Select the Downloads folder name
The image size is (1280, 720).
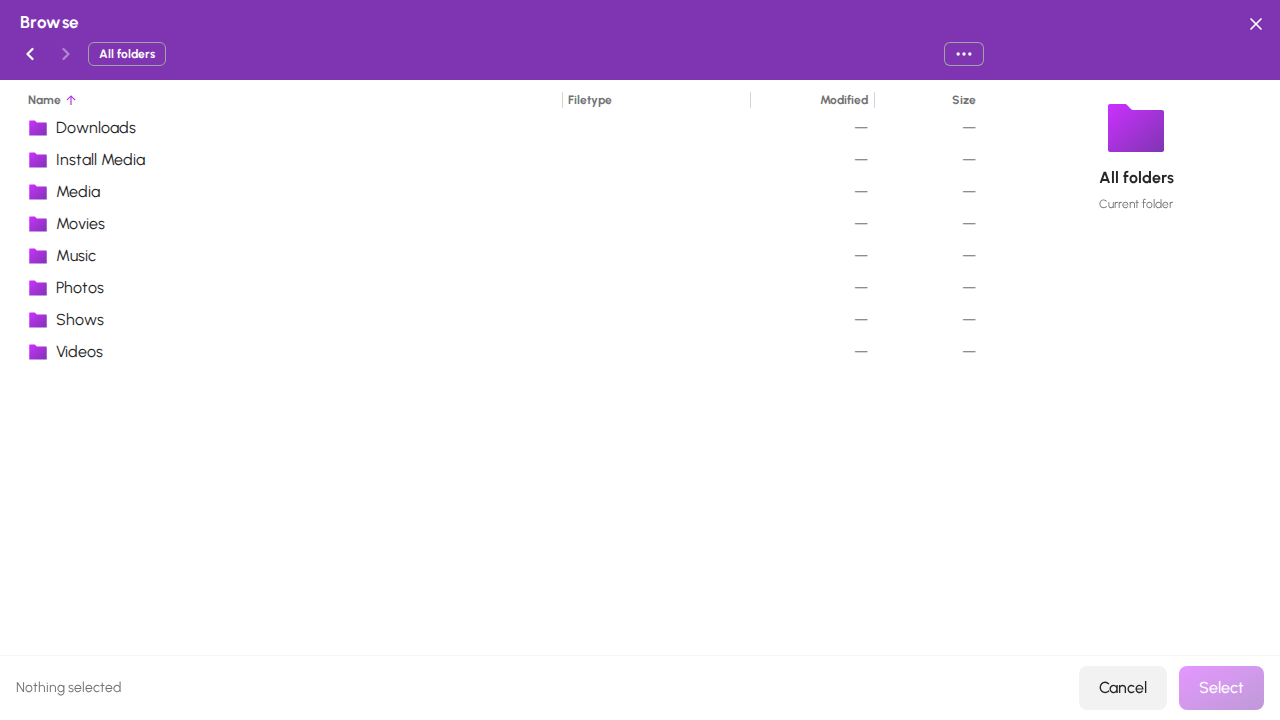coord(96,128)
